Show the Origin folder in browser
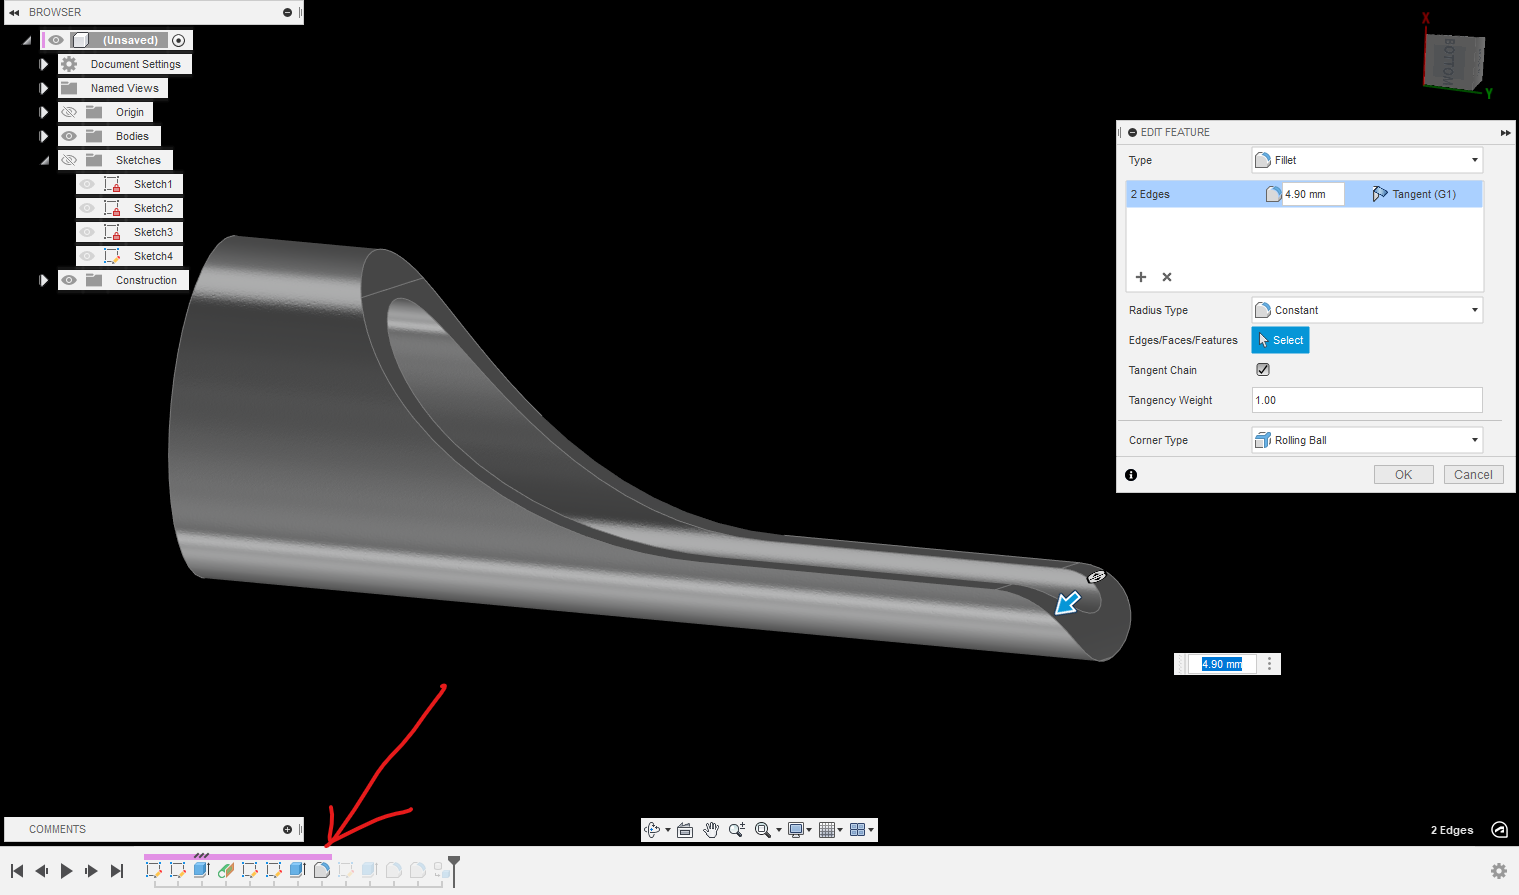This screenshot has width=1519, height=895. [69, 111]
